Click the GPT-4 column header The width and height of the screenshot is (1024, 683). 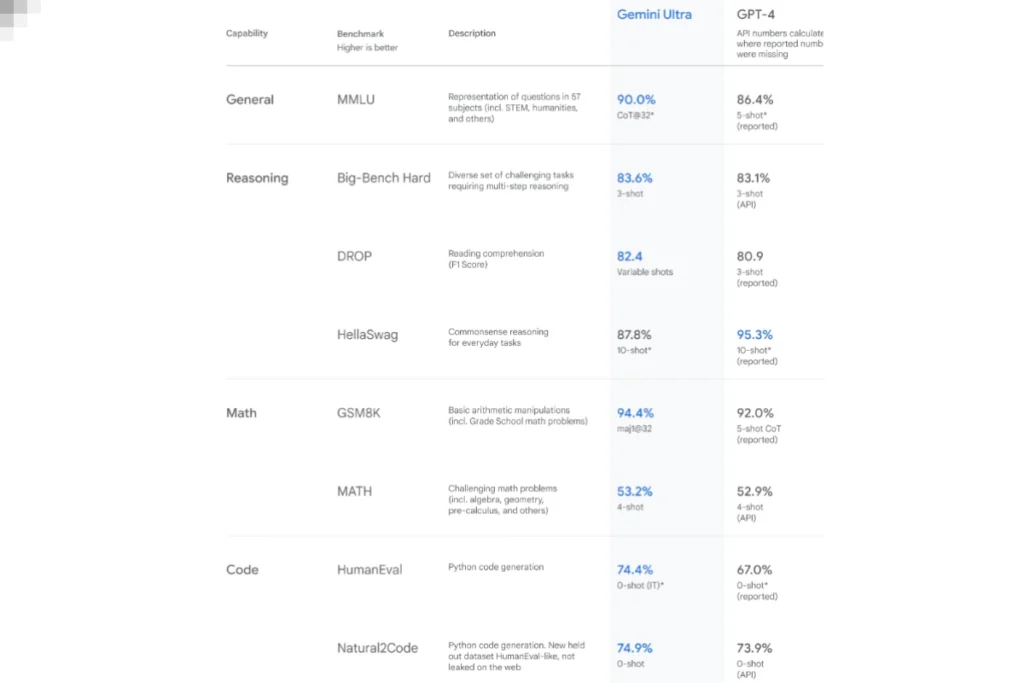point(755,14)
